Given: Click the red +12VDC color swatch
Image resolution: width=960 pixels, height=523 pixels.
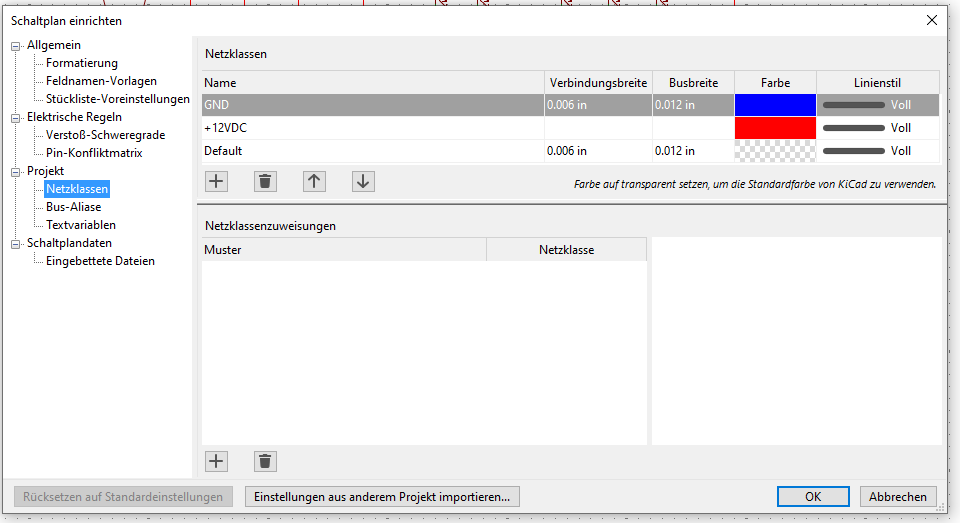Looking at the screenshot, I should click(775, 128).
